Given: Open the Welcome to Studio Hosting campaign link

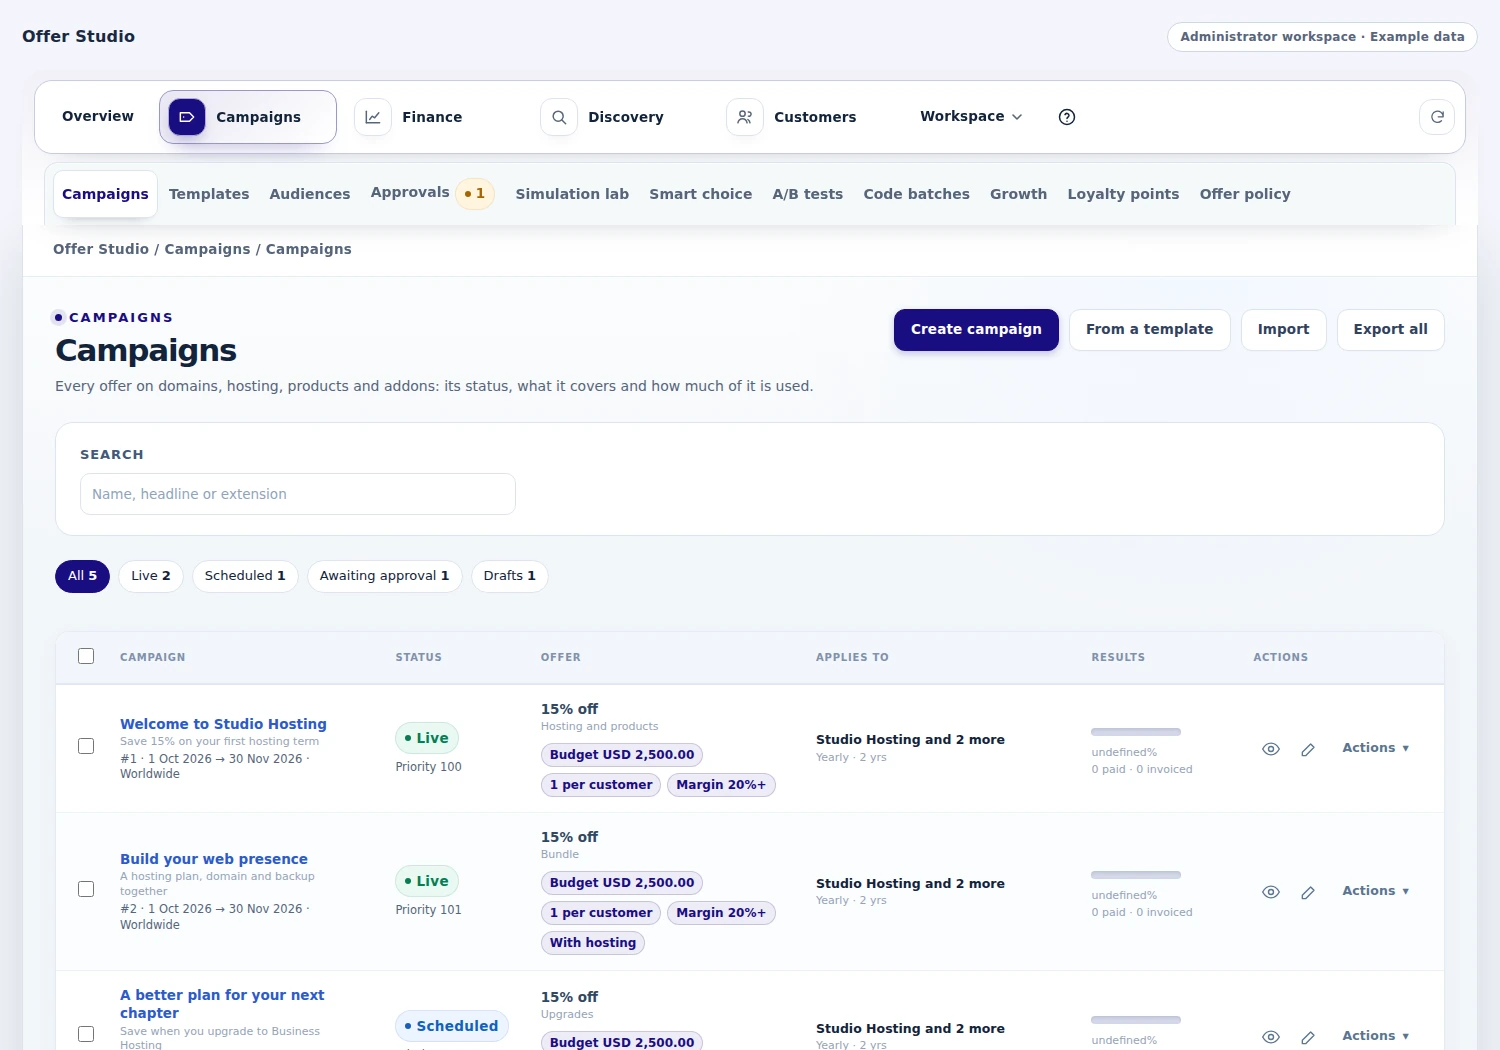Looking at the screenshot, I should 223,724.
